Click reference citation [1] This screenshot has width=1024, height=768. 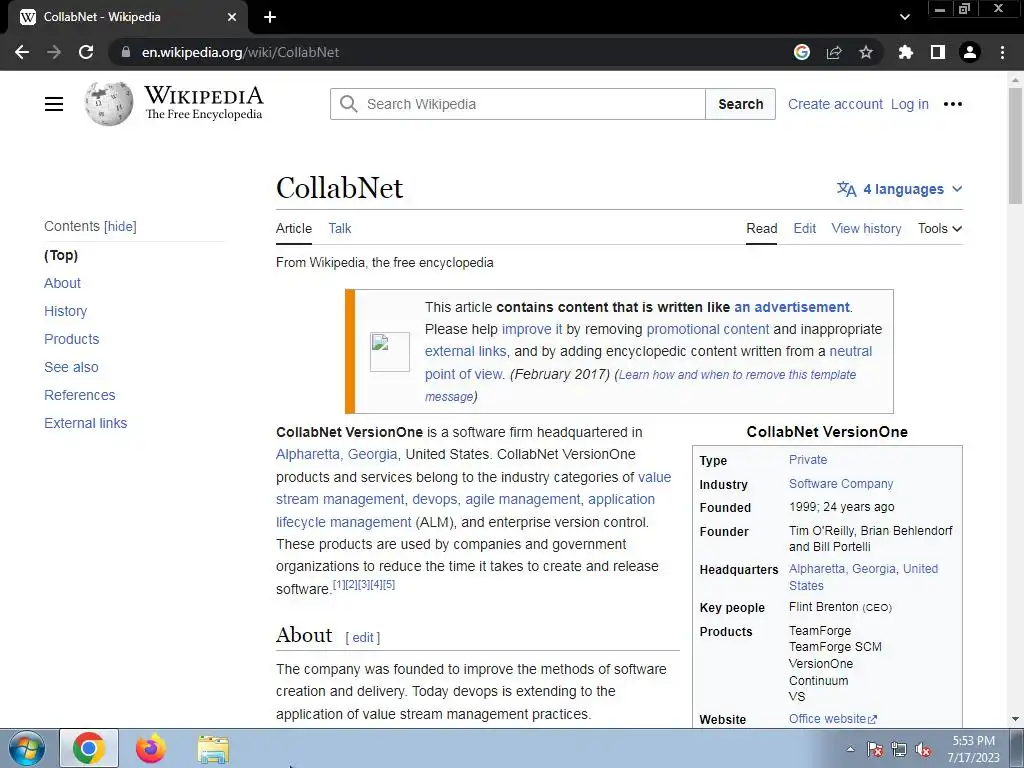(339, 584)
